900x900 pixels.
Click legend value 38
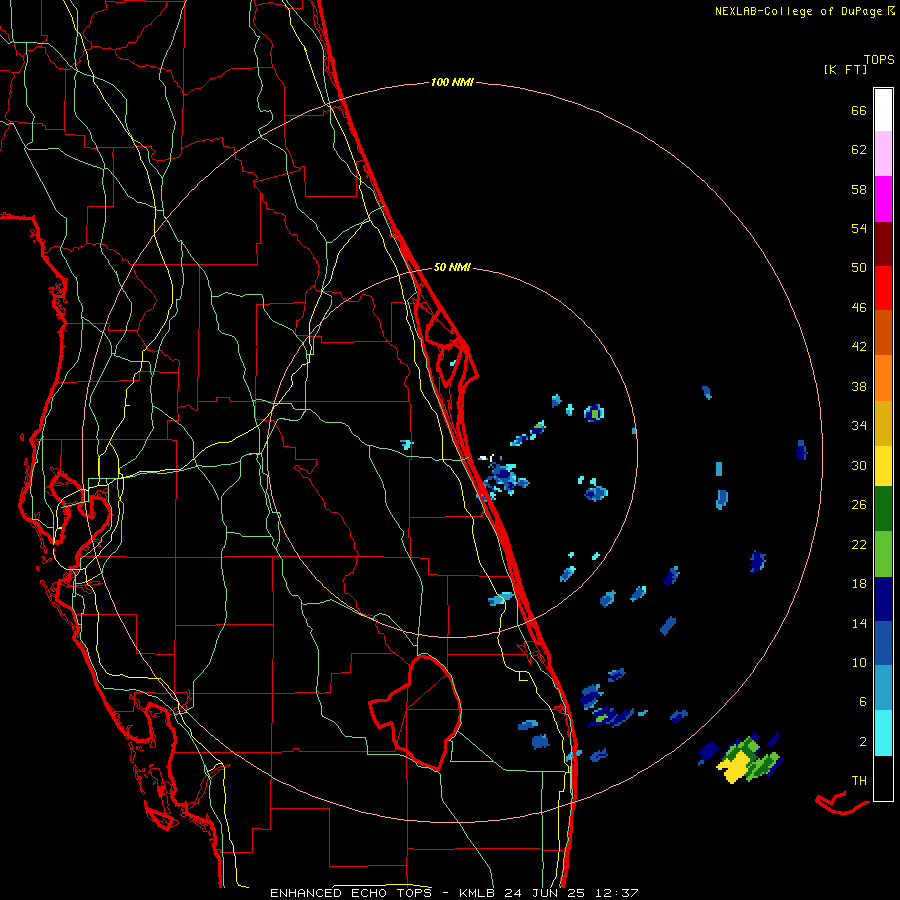[x=859, y=386]
